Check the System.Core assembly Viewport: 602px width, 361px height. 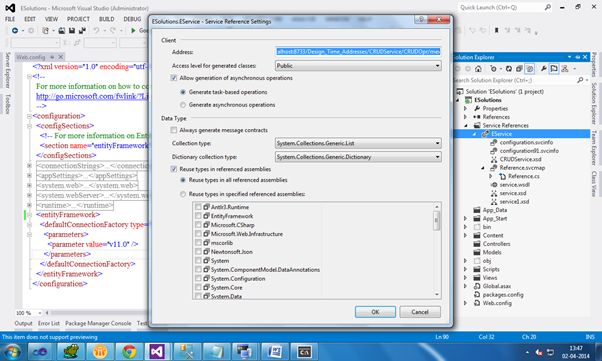[198, 287]
